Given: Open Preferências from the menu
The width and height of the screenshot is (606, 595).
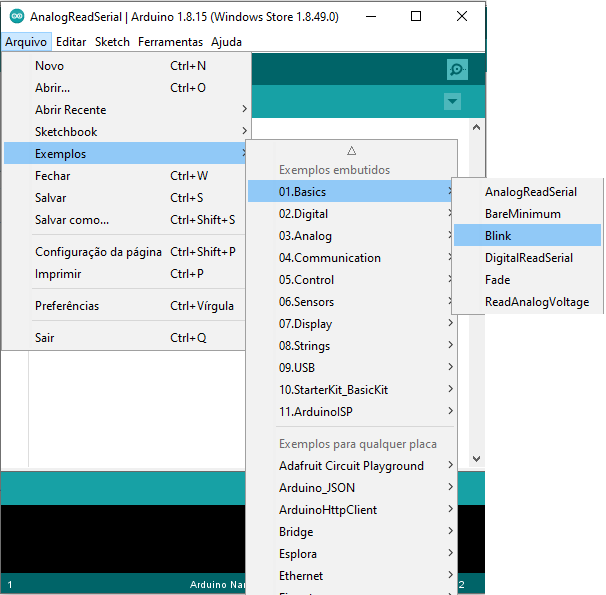Looking at the screenshot, I should point(124,306).
